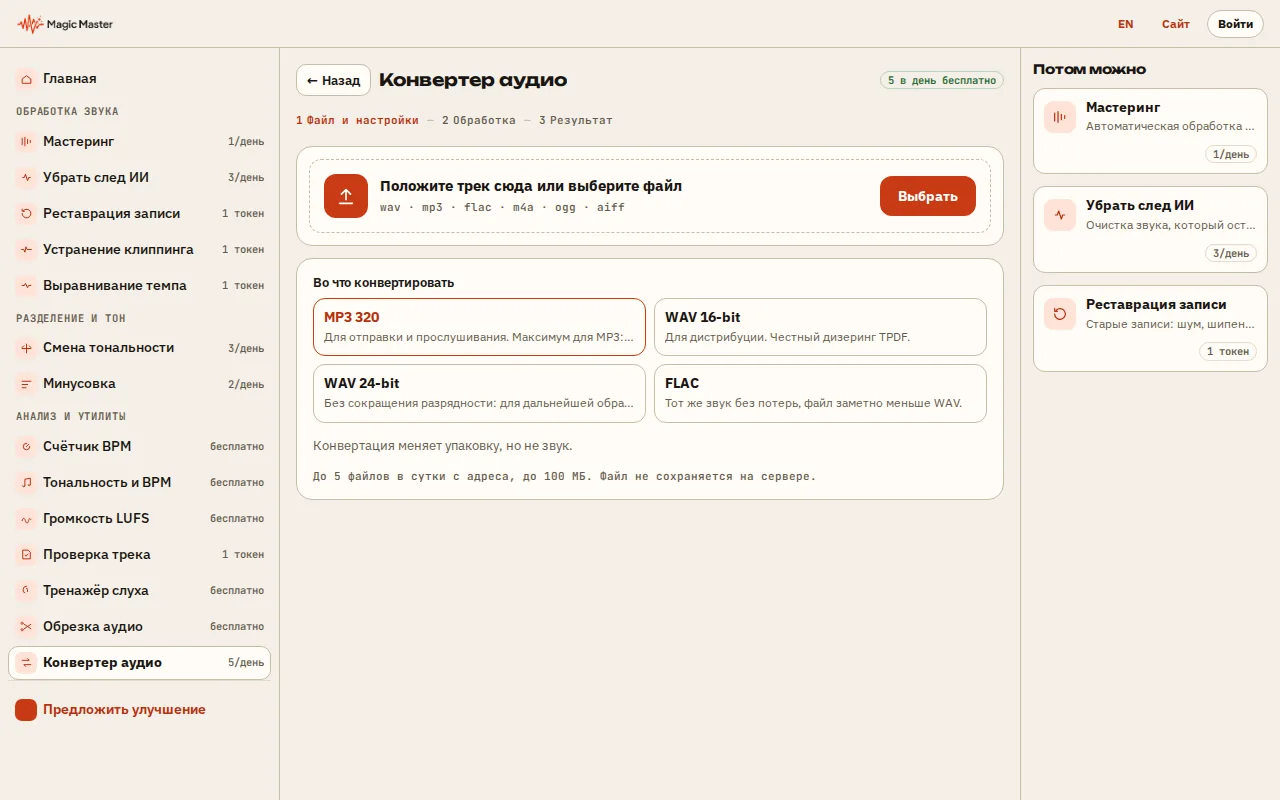This screenshot has height=800, width=1280.
Task: Go back with the Назад button
Action: pos(333,80)
